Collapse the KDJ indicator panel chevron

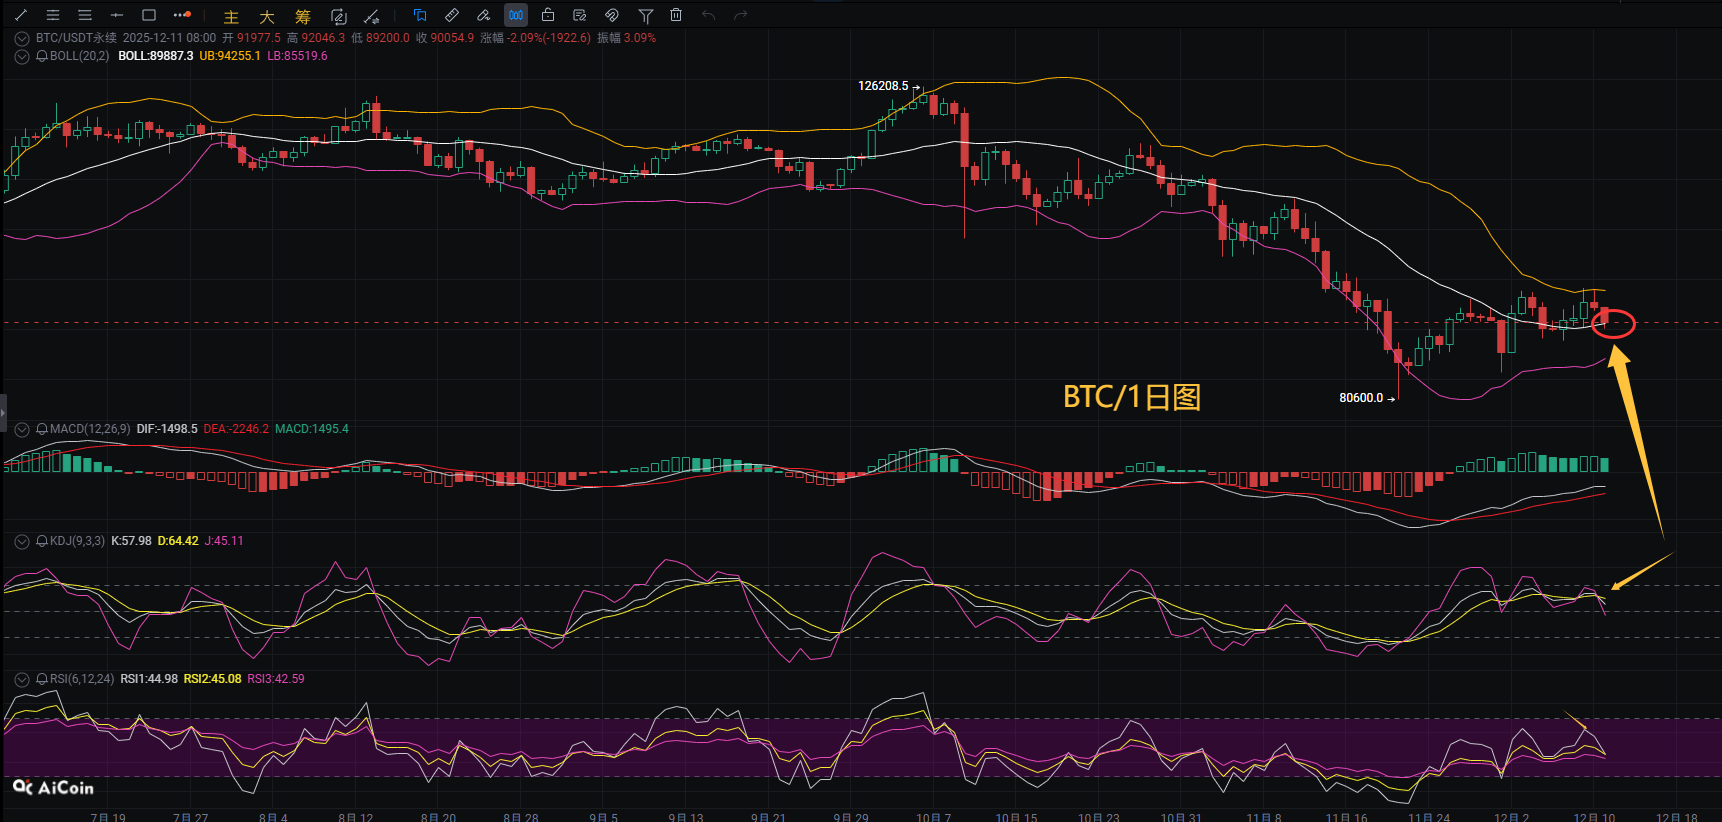pyautogui.click(x=22, y=541)
